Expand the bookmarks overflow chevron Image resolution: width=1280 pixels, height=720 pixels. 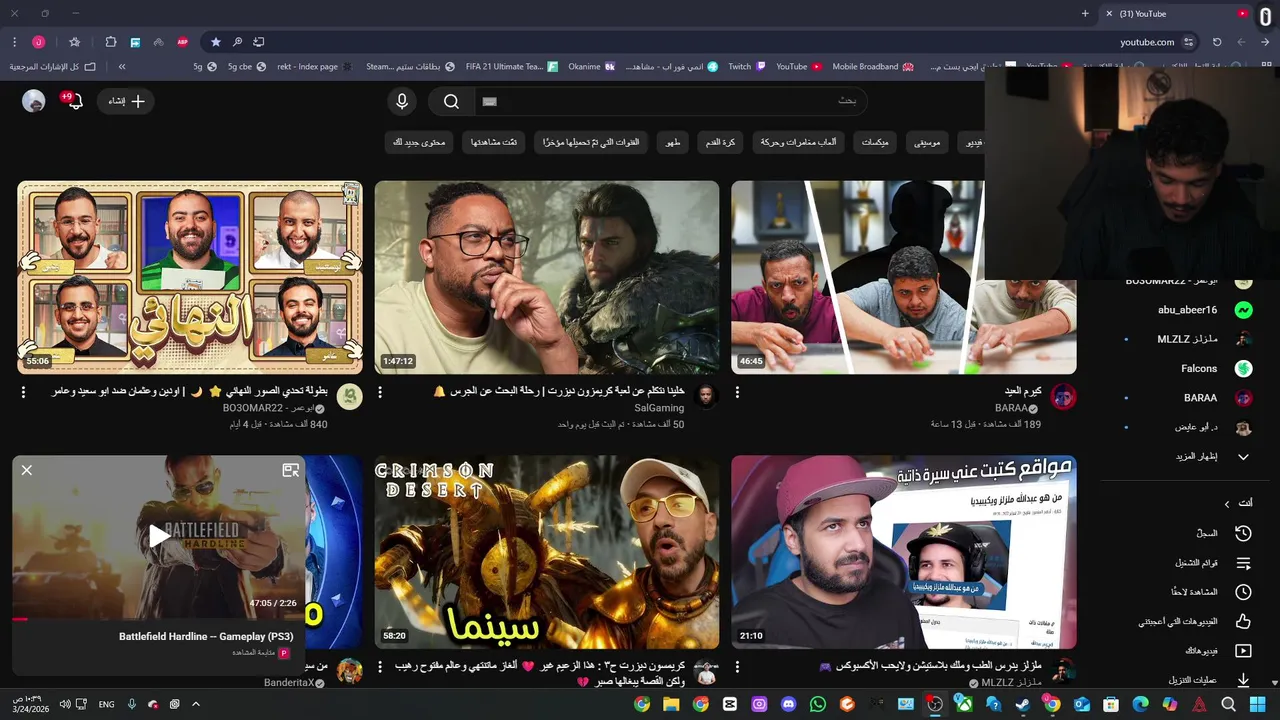[122, 67]
